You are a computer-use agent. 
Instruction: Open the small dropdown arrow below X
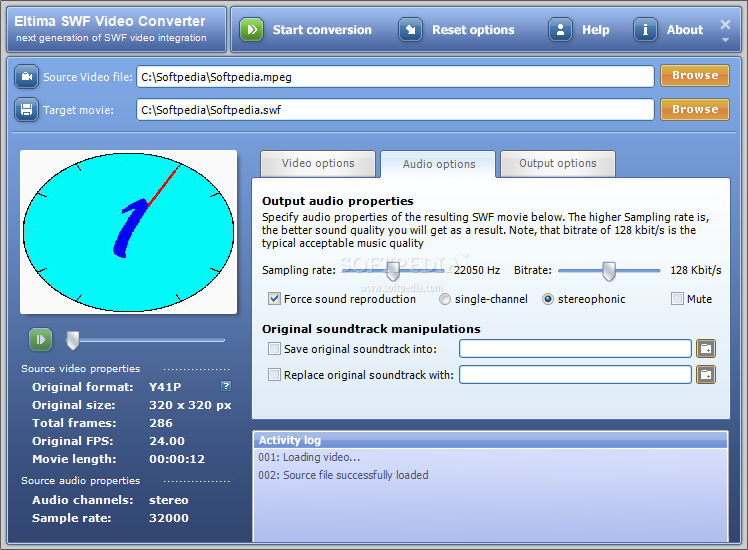pyautogui.click(x=725, y=40)
